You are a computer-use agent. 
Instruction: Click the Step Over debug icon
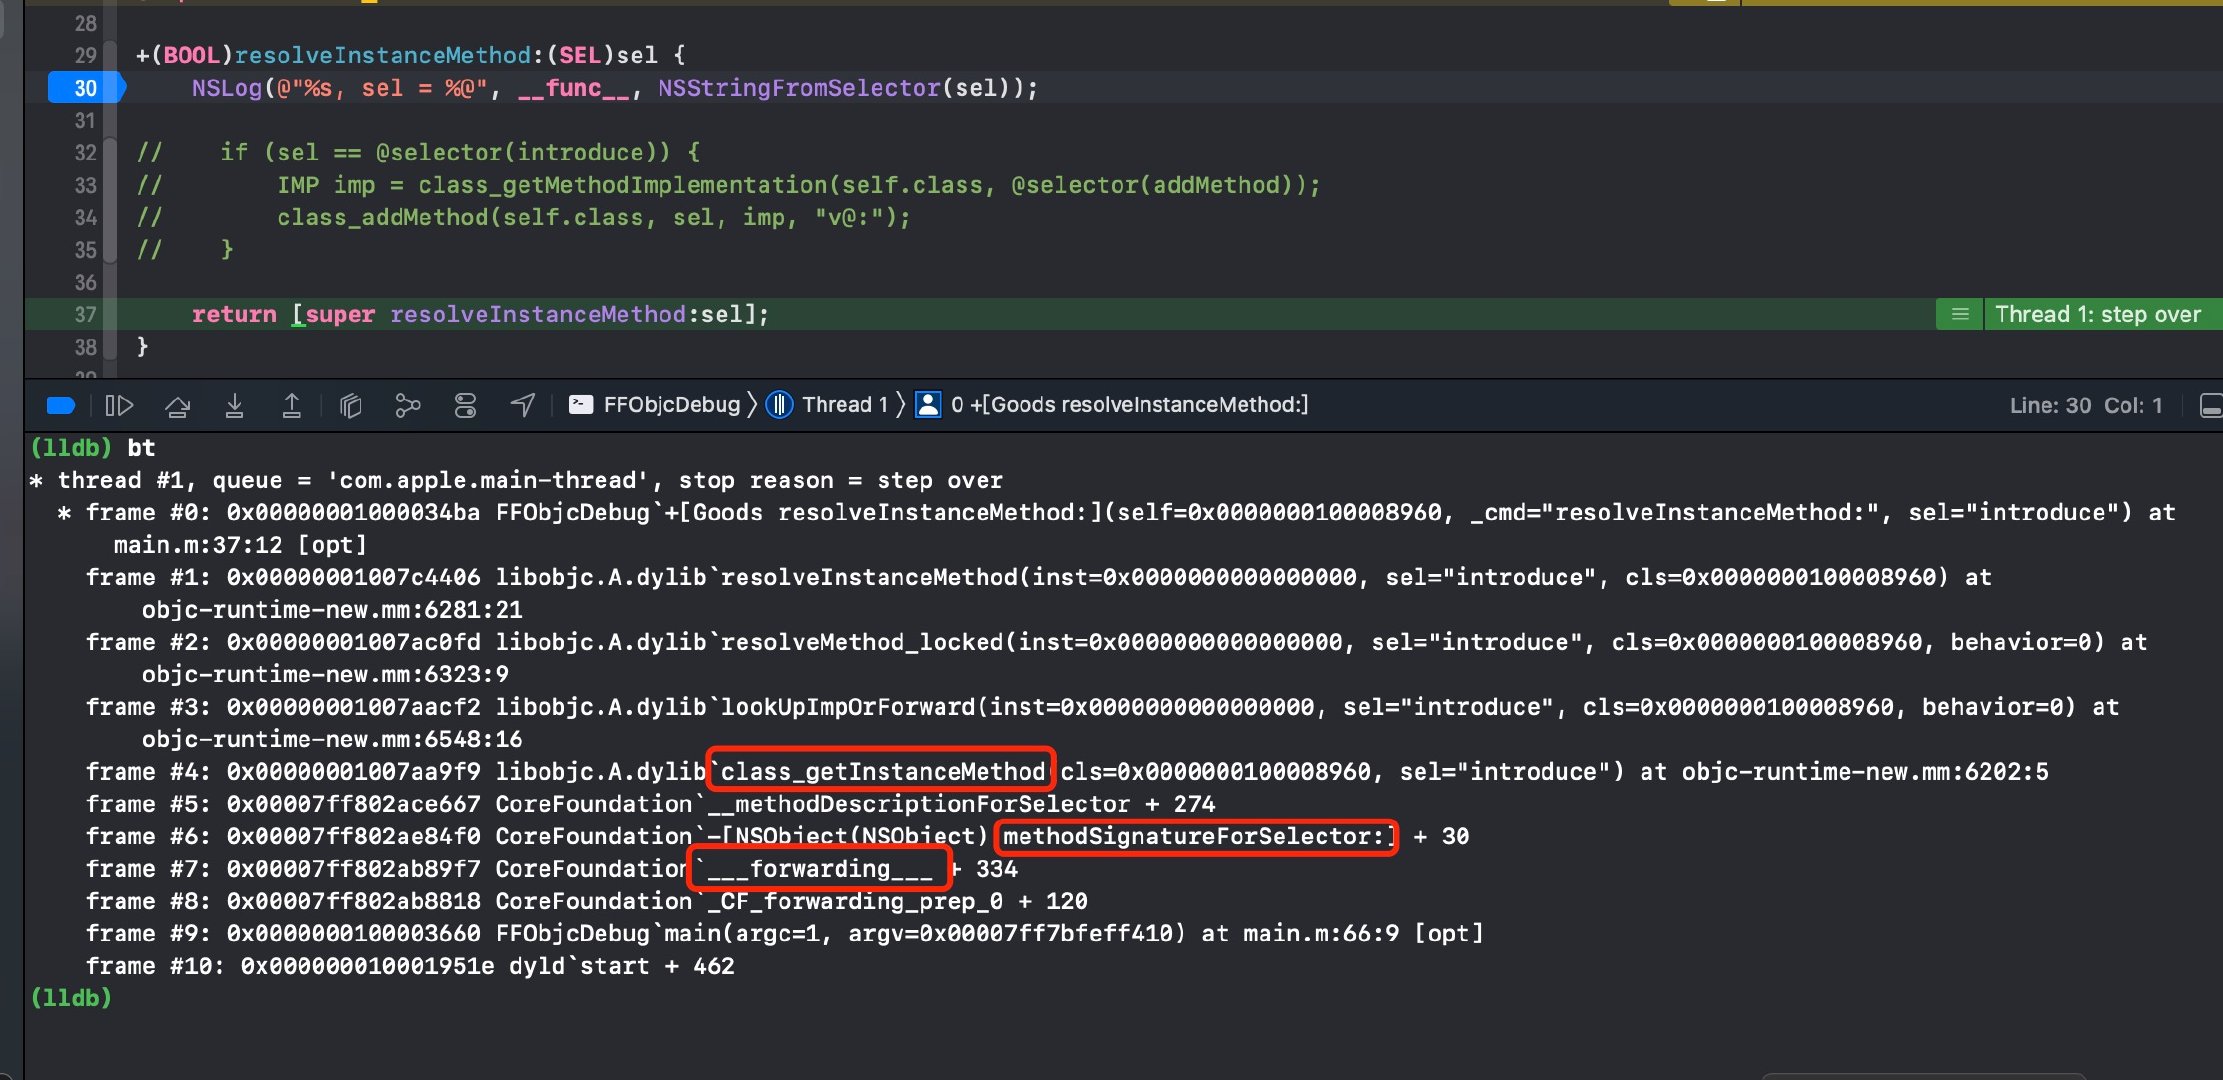pyautogui.click(x=178, y=405)
